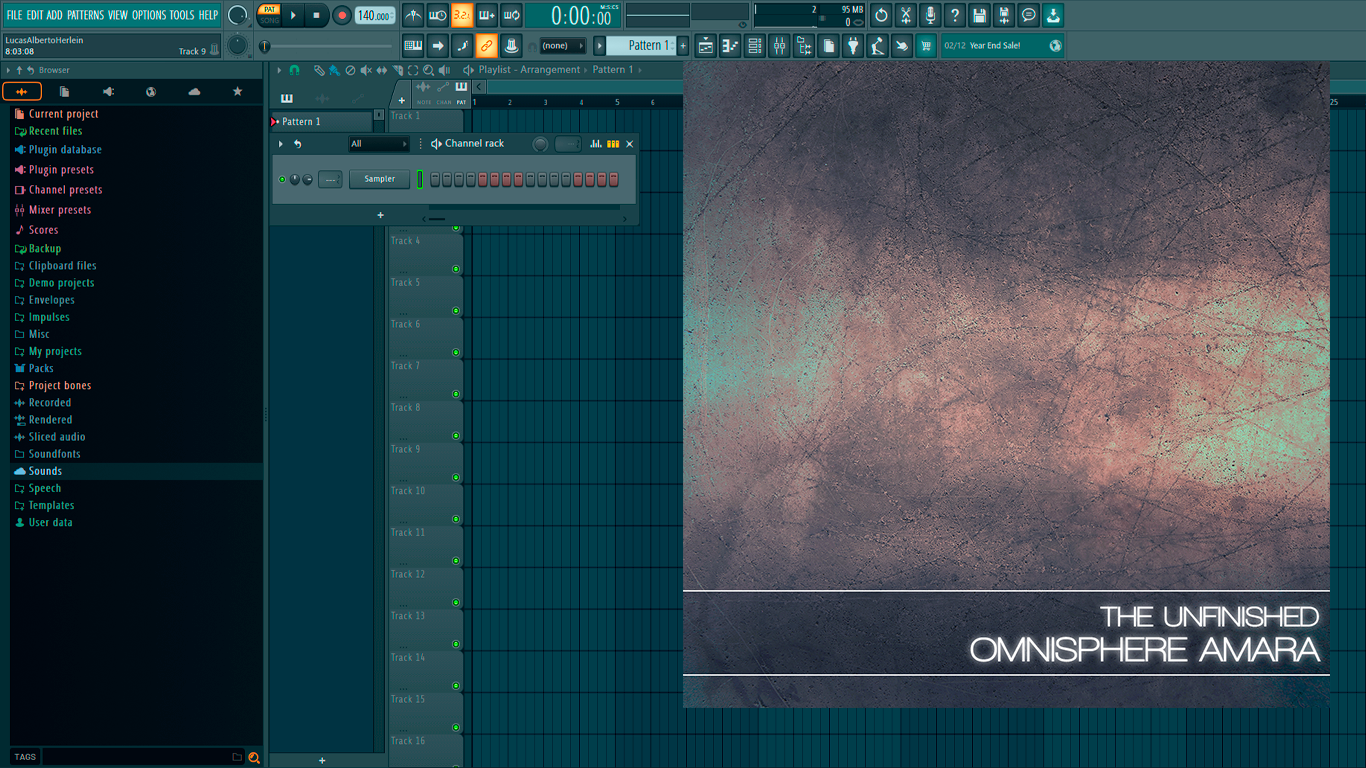1366x768 pixels.
Task: Click the microphone recording icon
Action: (x=930, y=15)
